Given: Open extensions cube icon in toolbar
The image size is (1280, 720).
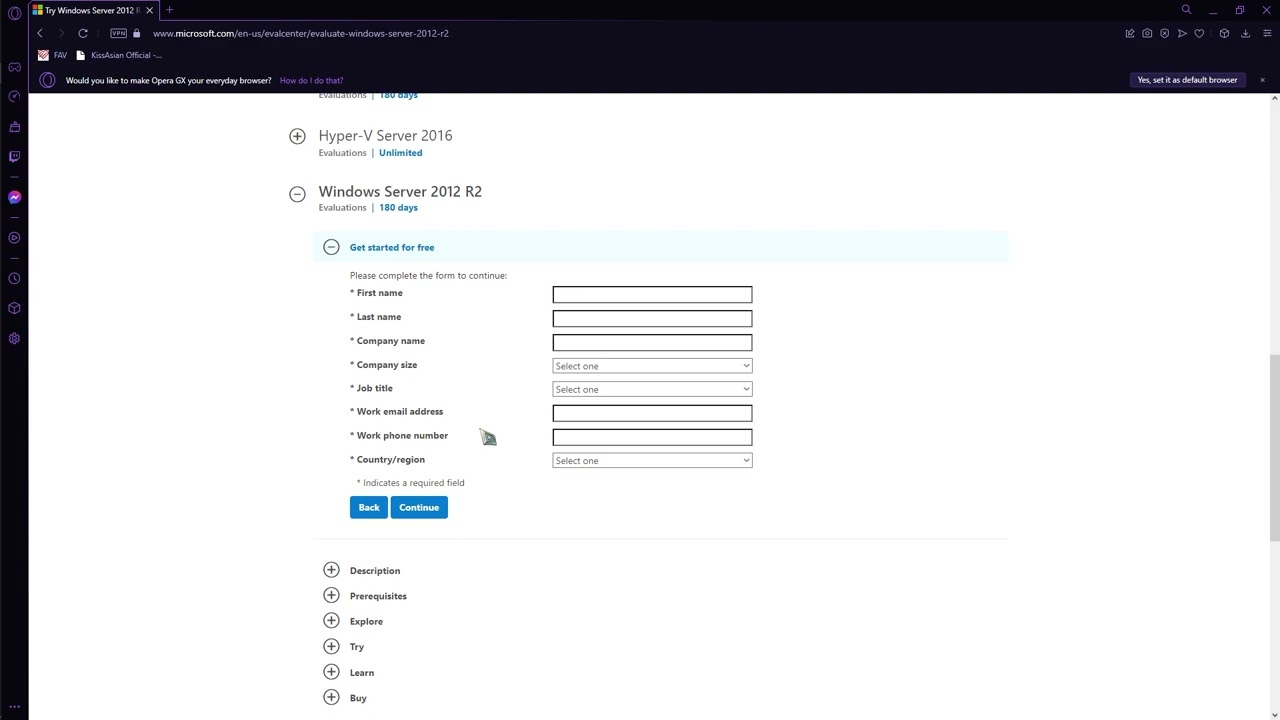Looking at the screenshot, I should (x=1224, y=33).
